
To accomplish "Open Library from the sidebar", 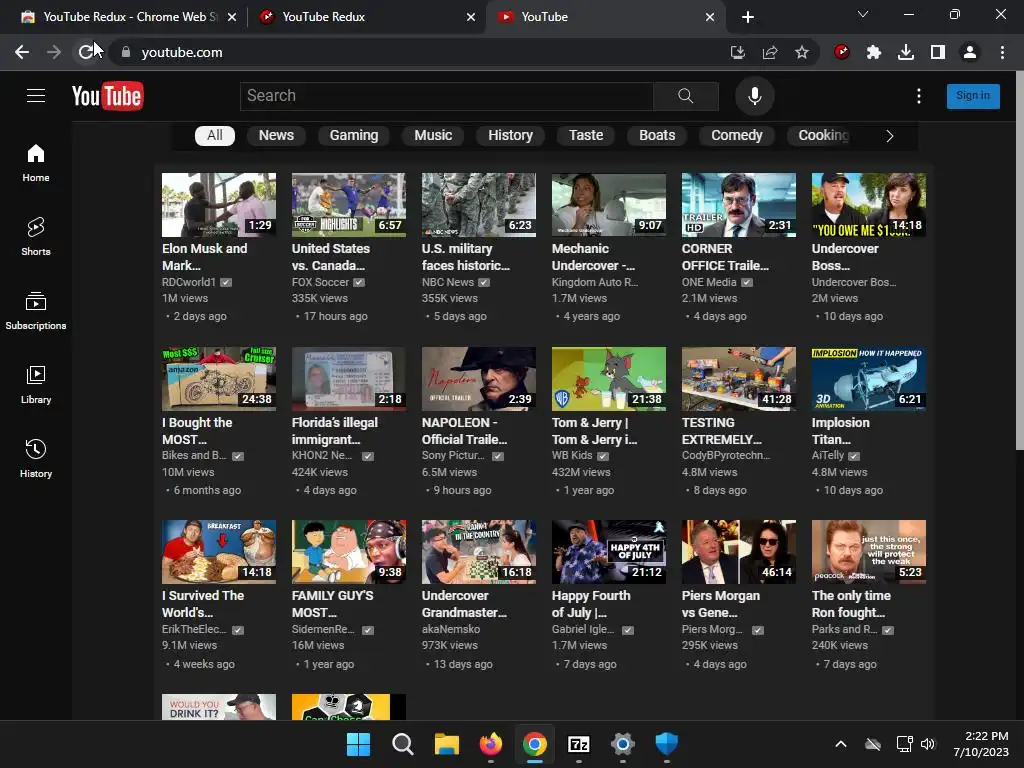I will 36,385.
